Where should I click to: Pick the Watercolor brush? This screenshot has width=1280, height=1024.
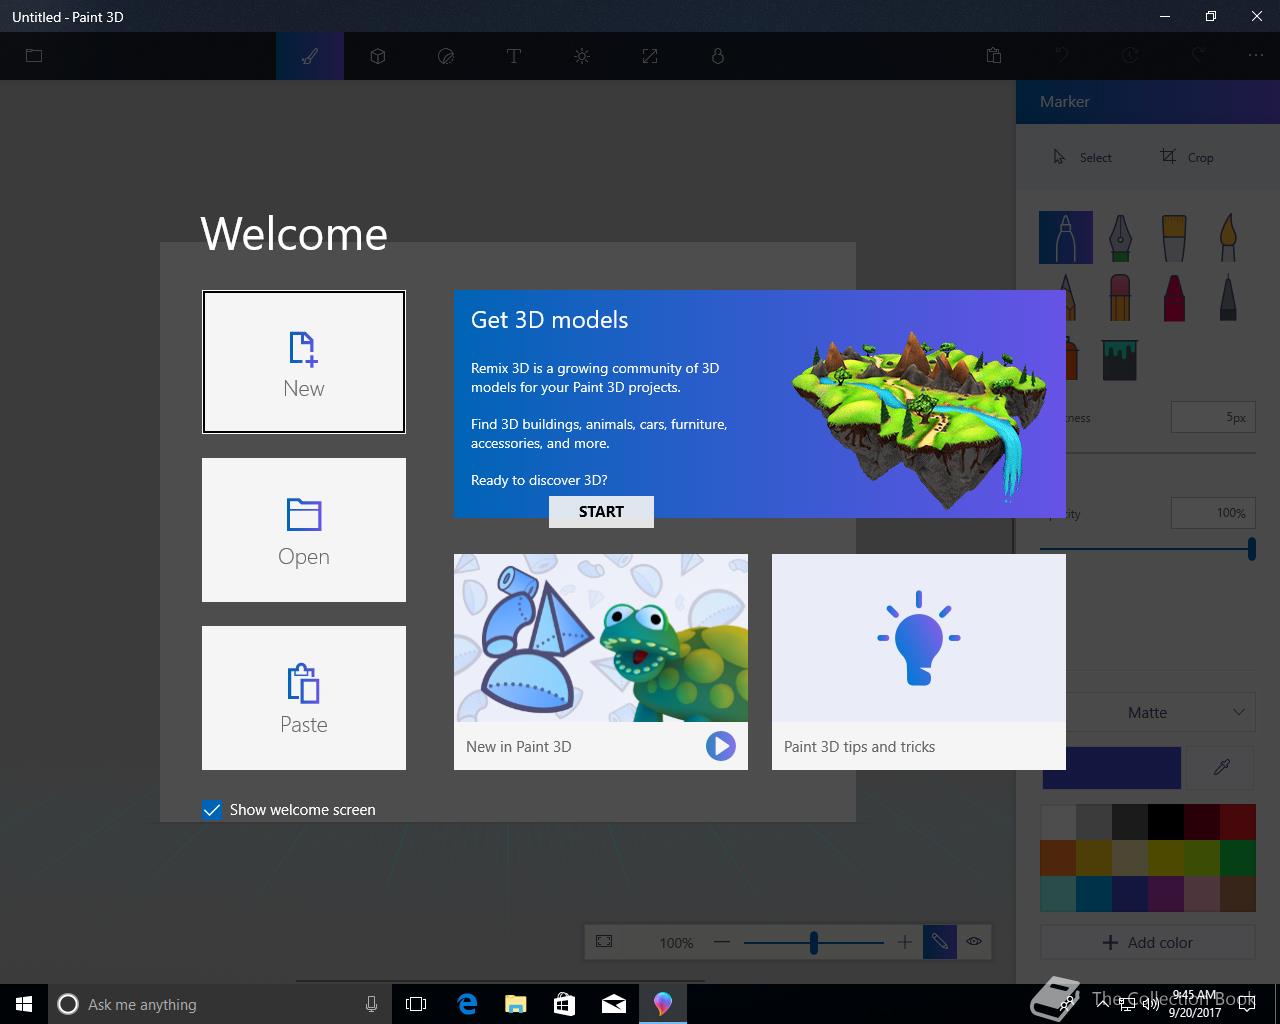[1228, 238]
